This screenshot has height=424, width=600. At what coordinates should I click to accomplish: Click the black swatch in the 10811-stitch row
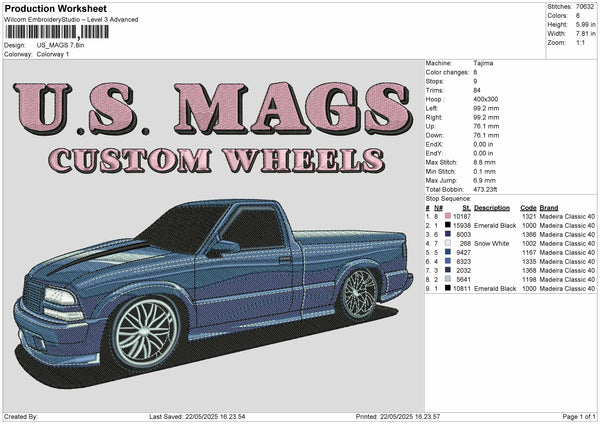click(448, 288)
